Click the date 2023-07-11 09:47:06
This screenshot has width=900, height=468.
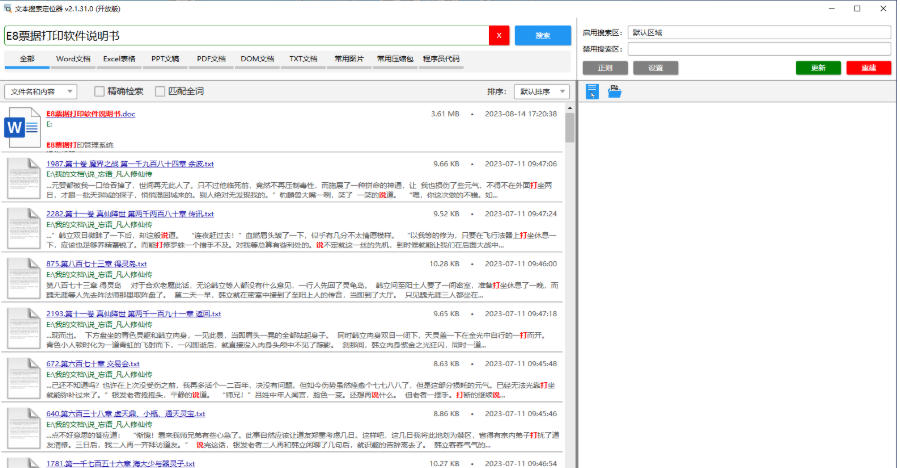(x=521, y=164)
